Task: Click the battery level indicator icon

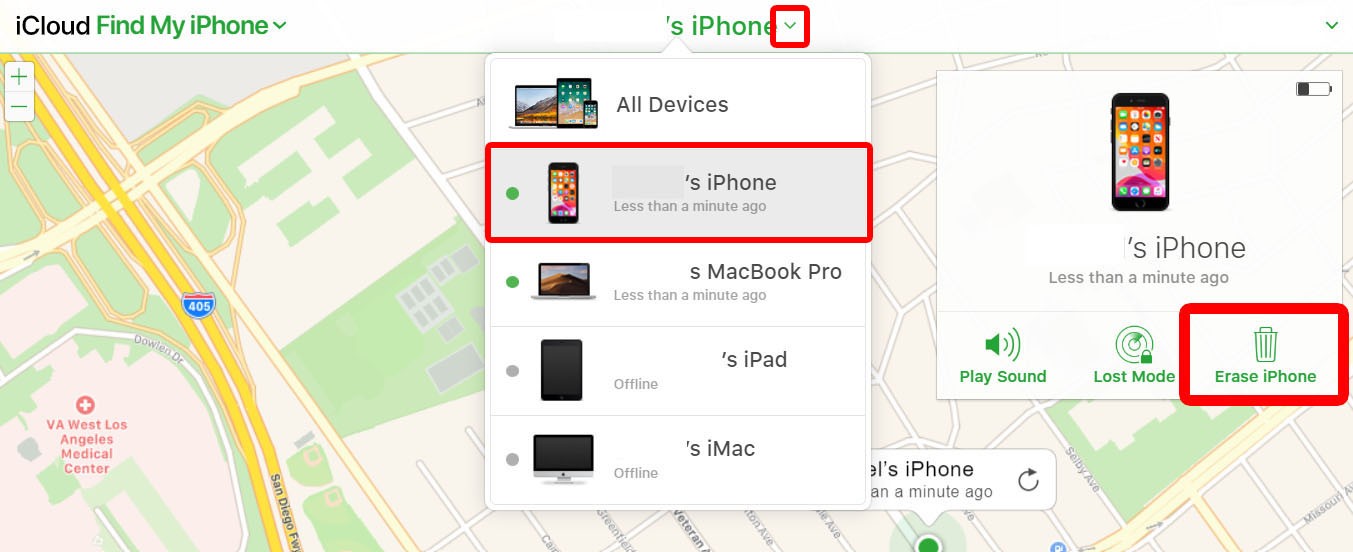Action: click(1314, 89)
